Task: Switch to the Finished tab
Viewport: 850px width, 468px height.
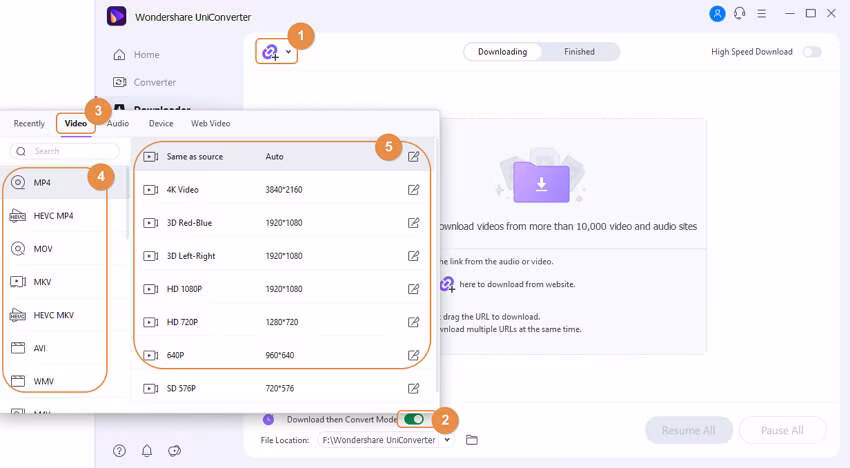Action: point(579,52)
